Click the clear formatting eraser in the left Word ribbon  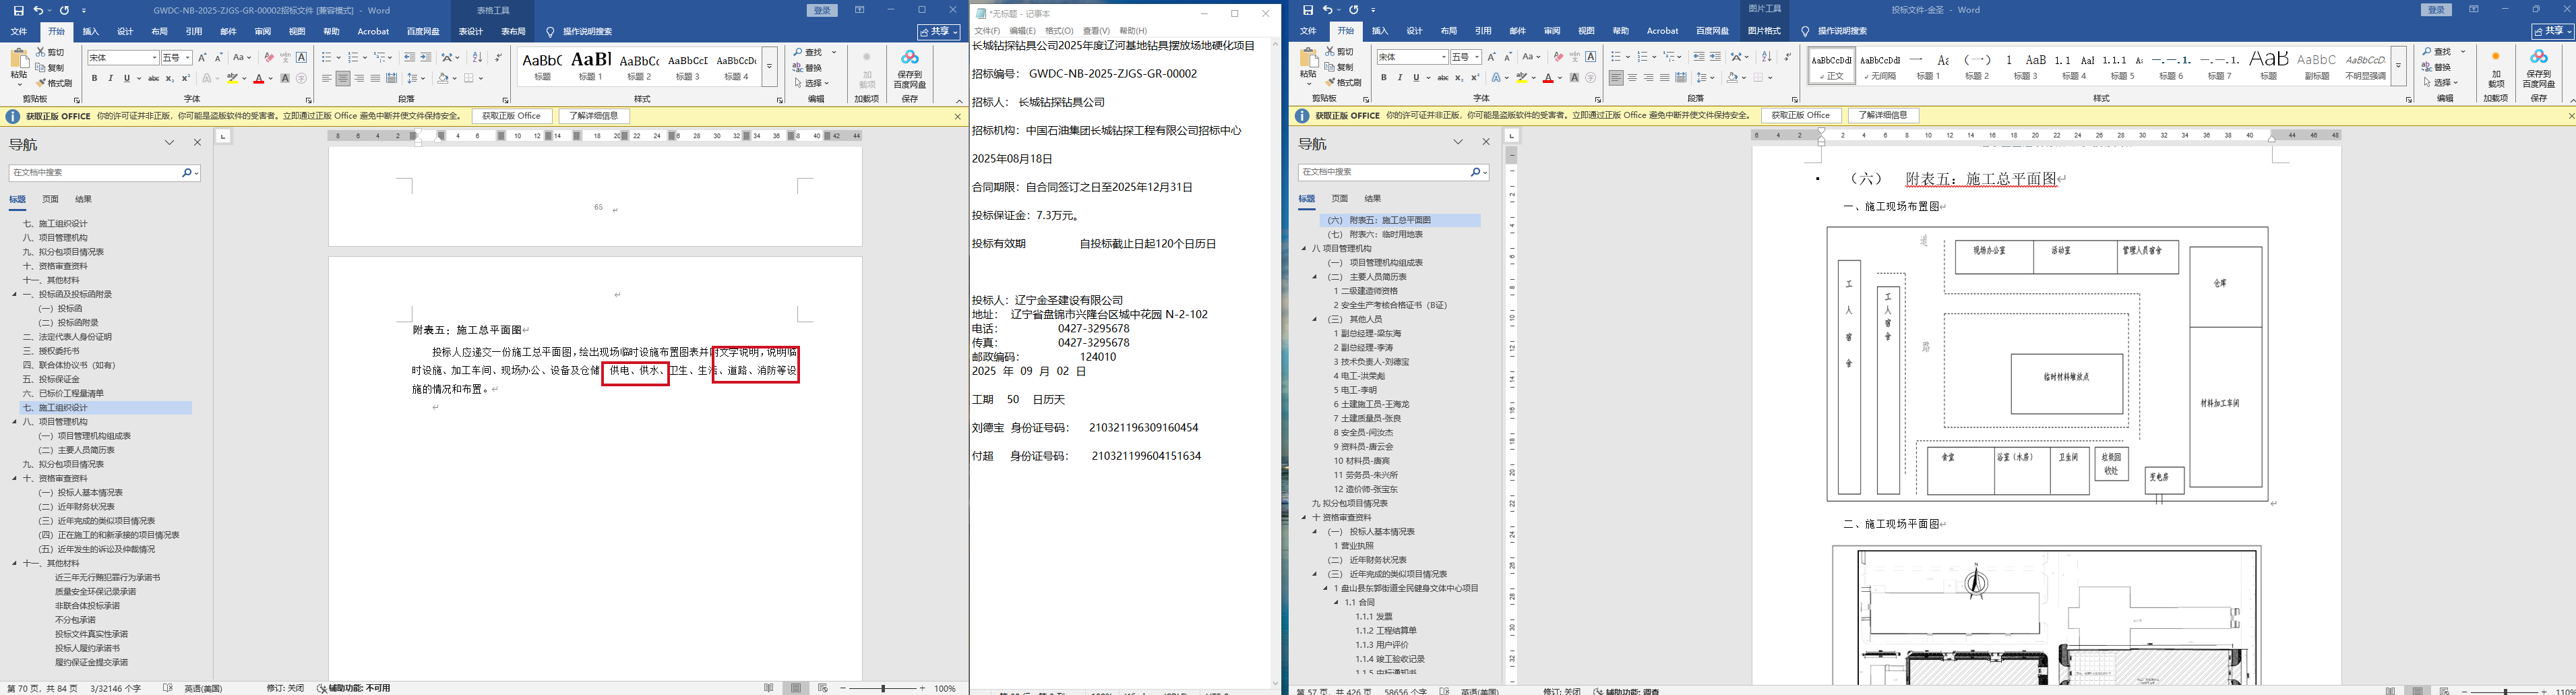click(268, 58)
